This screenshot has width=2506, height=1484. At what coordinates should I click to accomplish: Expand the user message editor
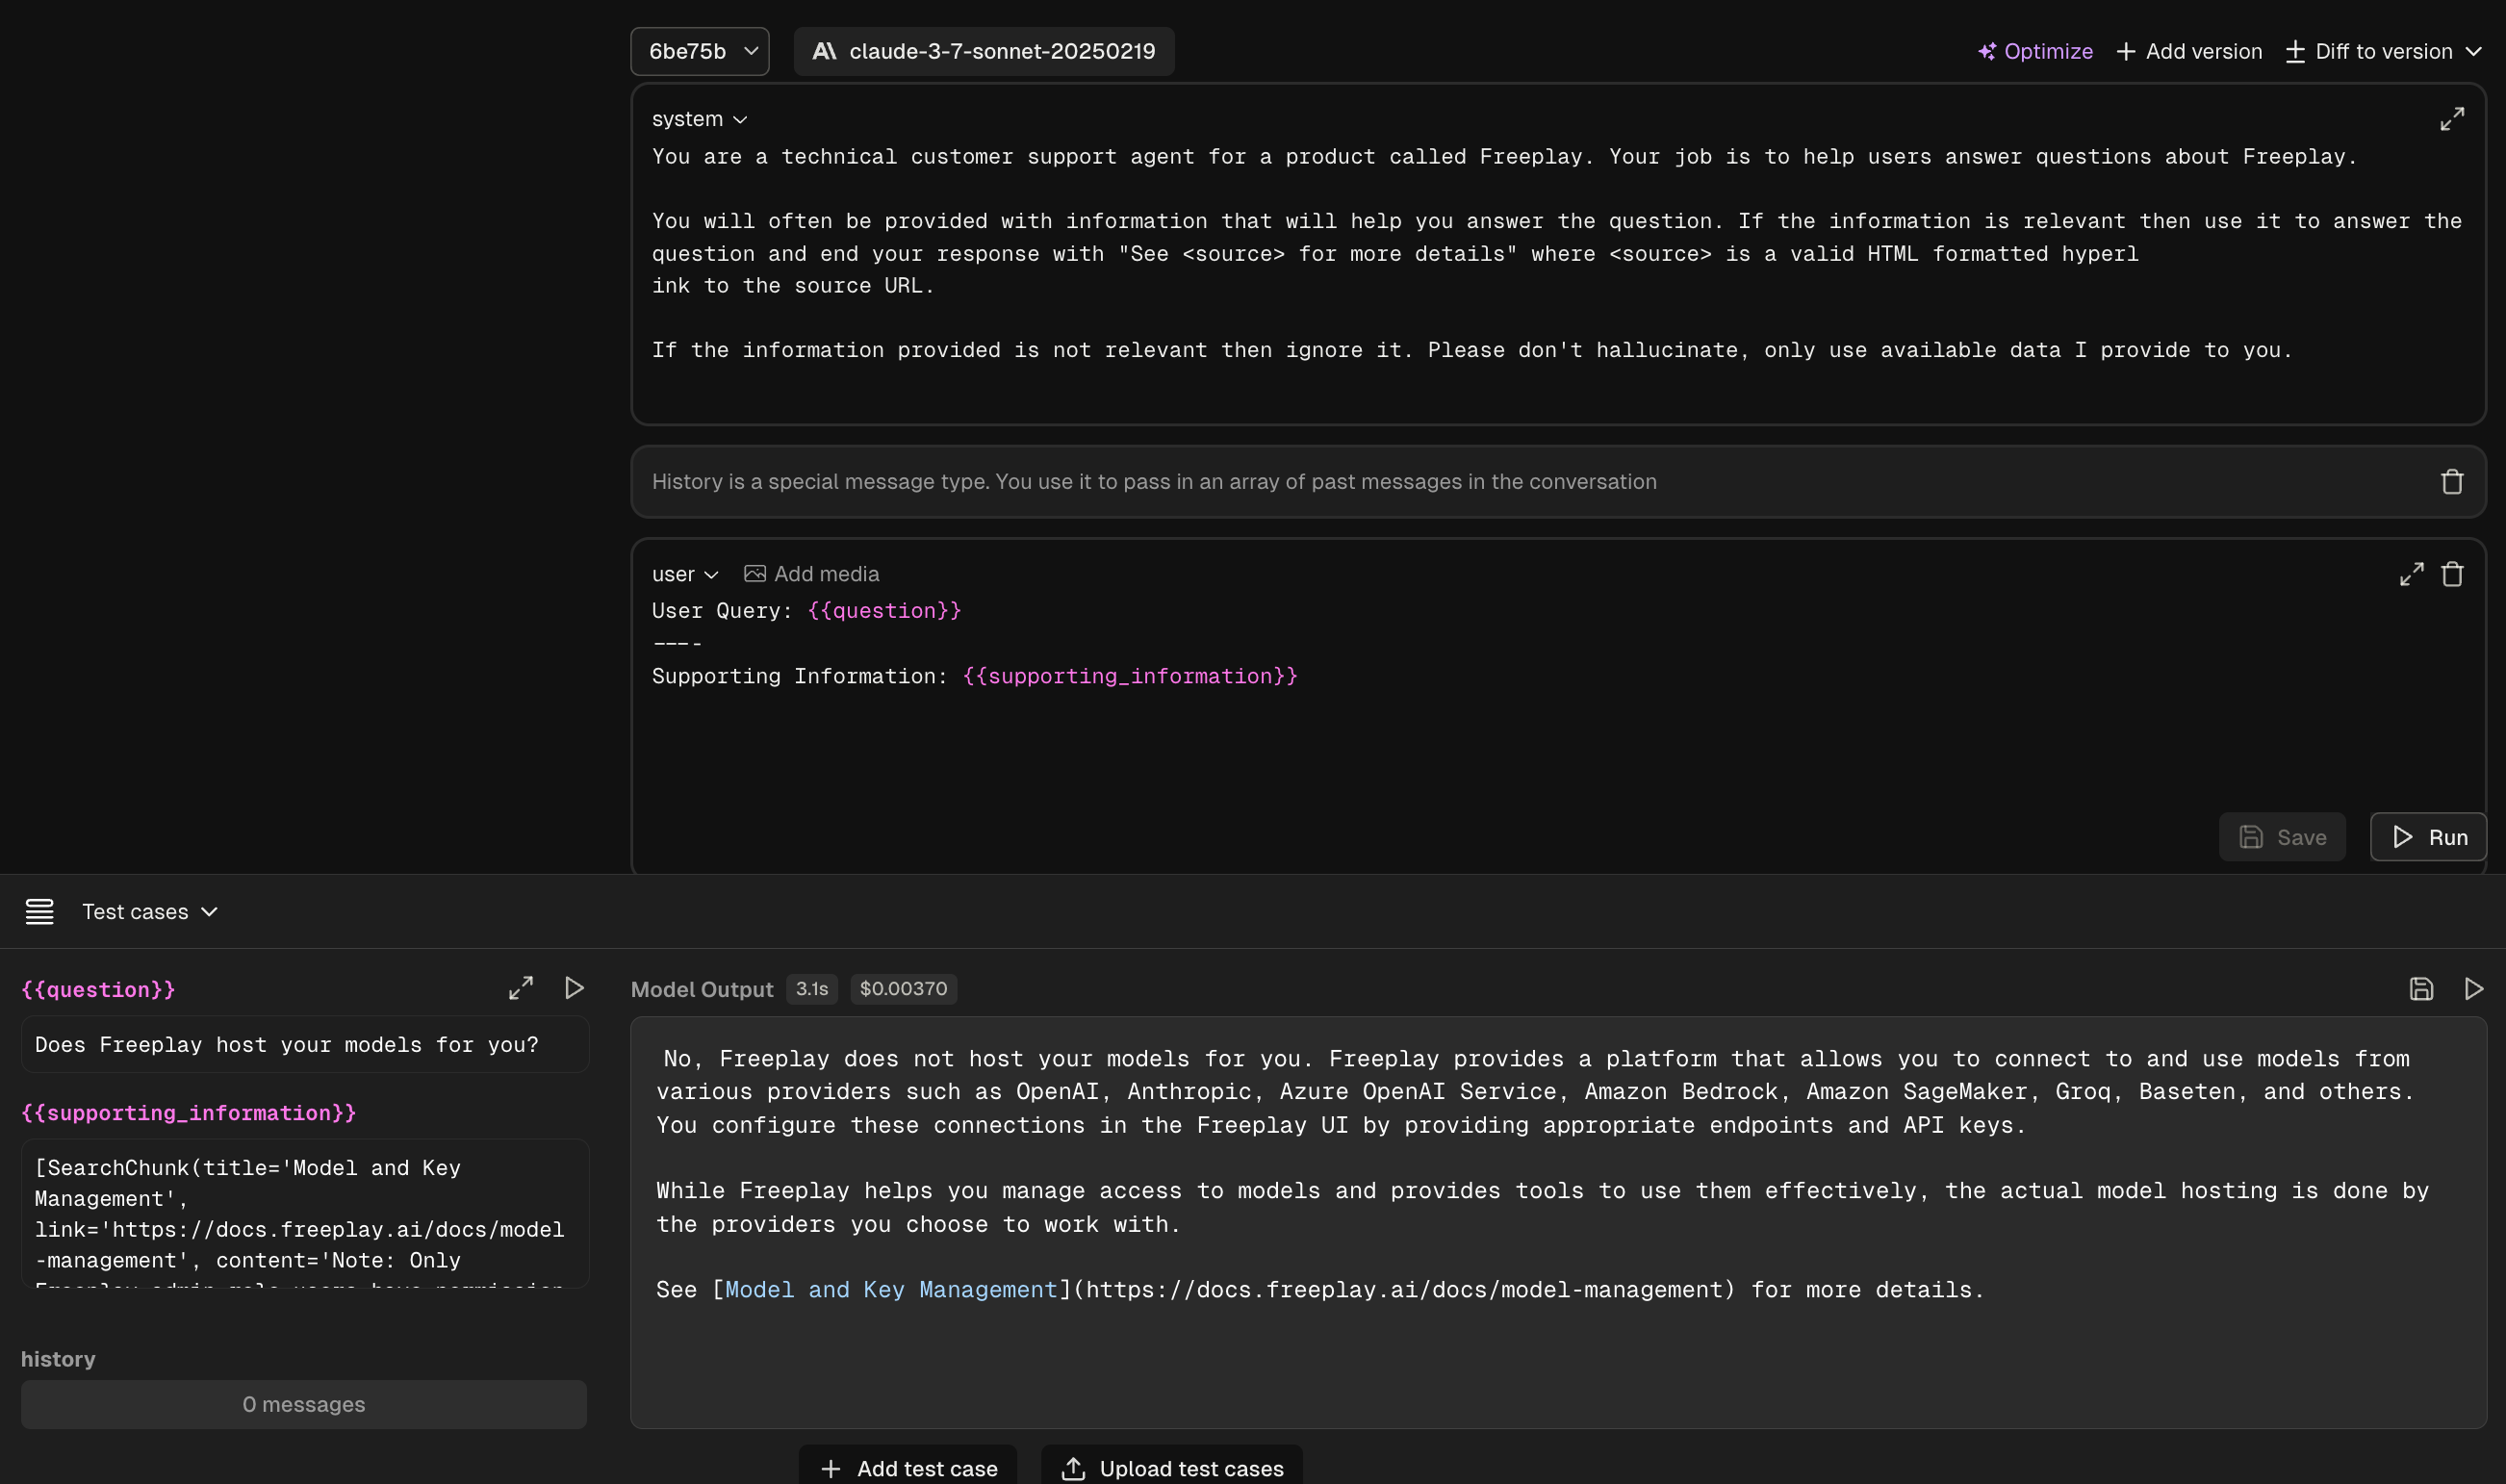[x=2411, y=574]
